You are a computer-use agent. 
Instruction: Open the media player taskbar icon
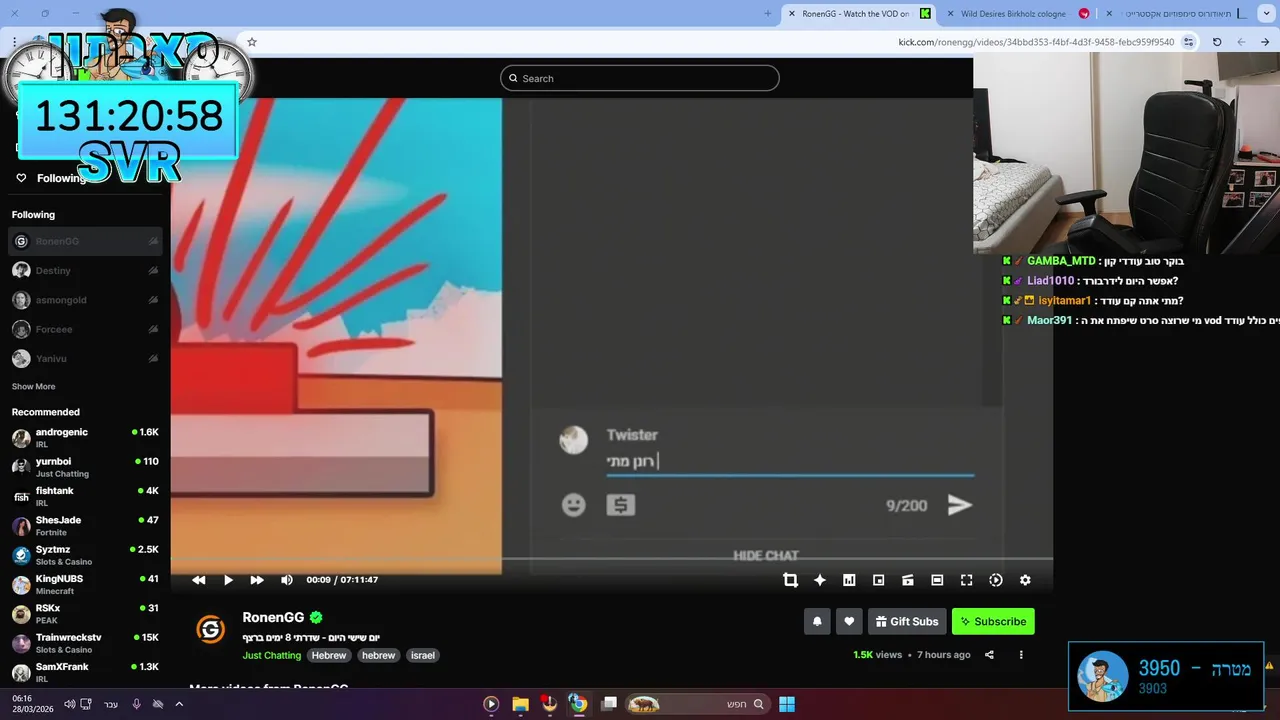(x=491, y=704)
